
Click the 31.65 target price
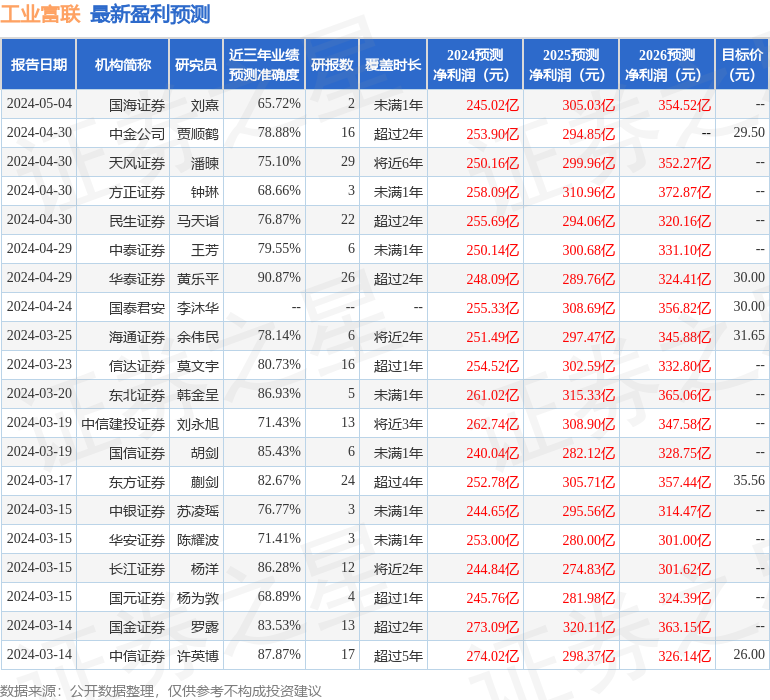(x=749, y=336)
